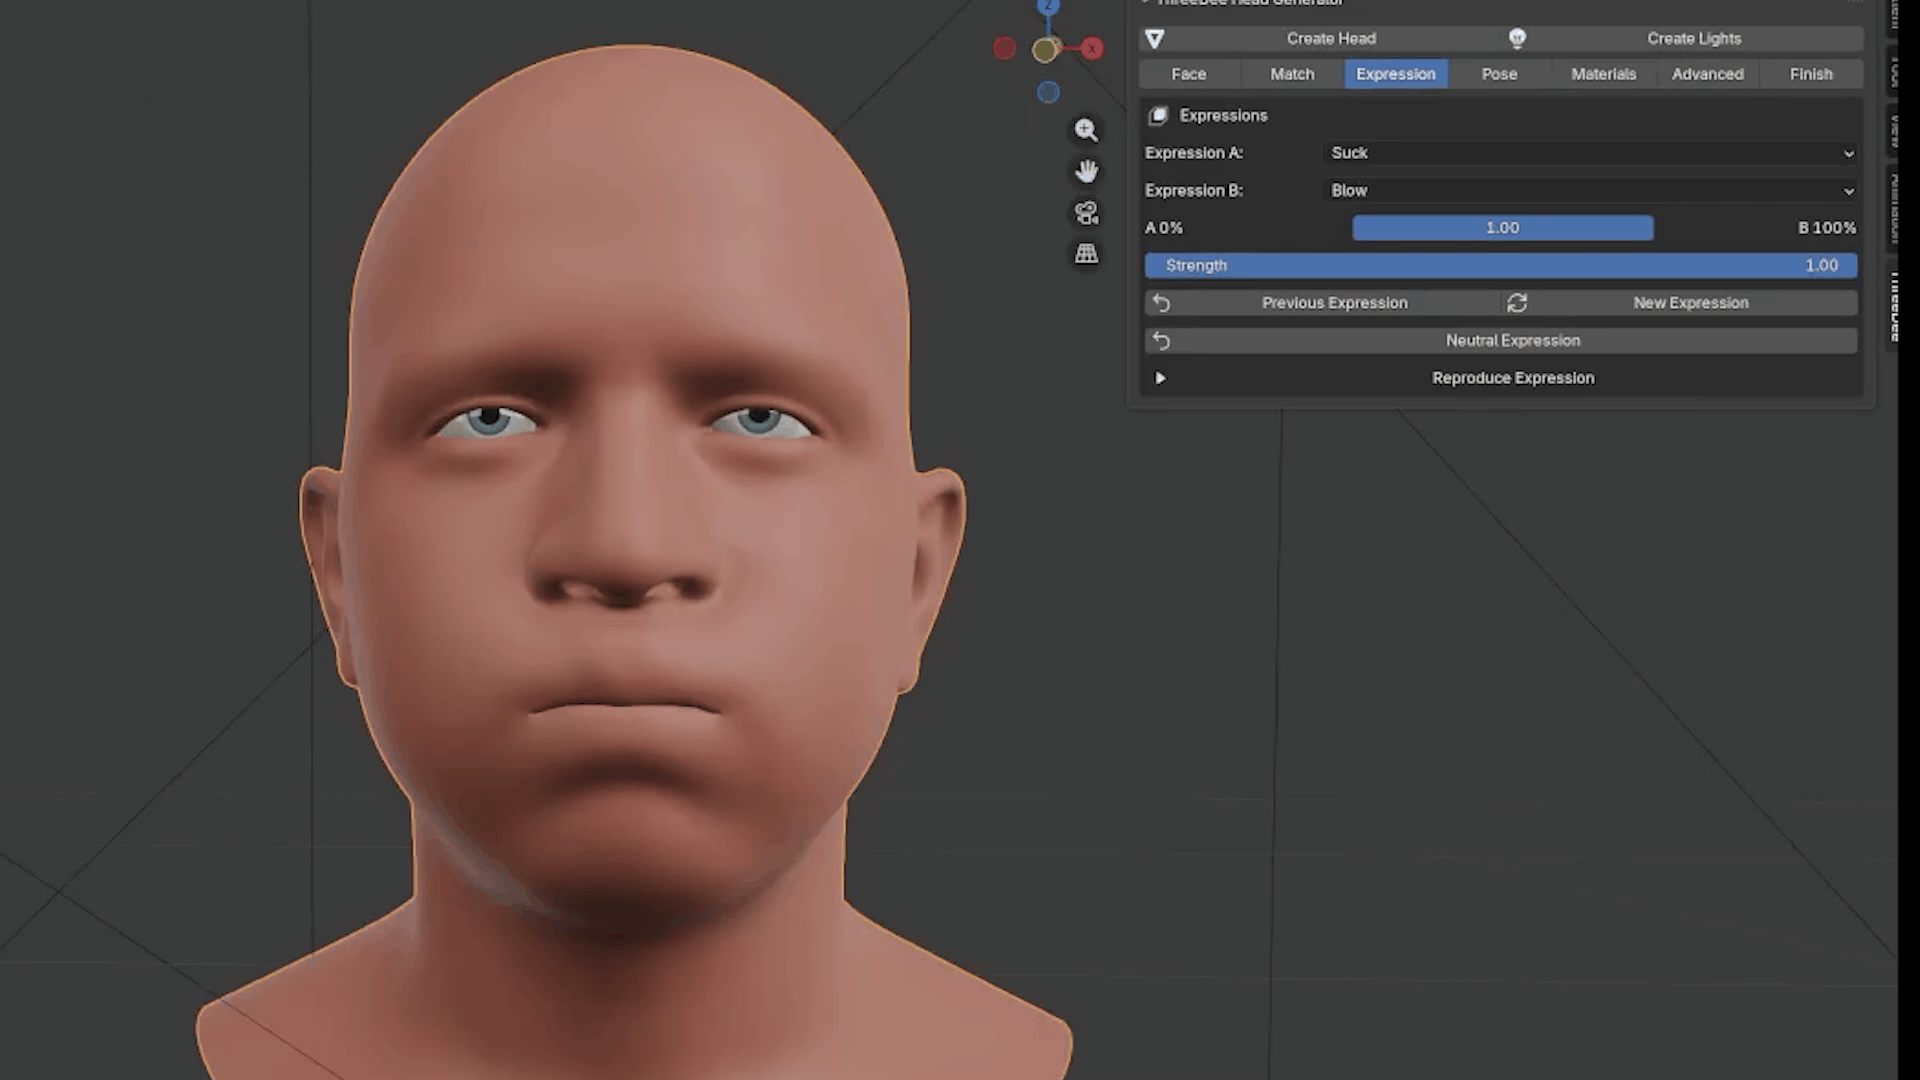Click the Neutral Expression button
Viewport: 1920px width, 1080px height.
[1501, 341]
